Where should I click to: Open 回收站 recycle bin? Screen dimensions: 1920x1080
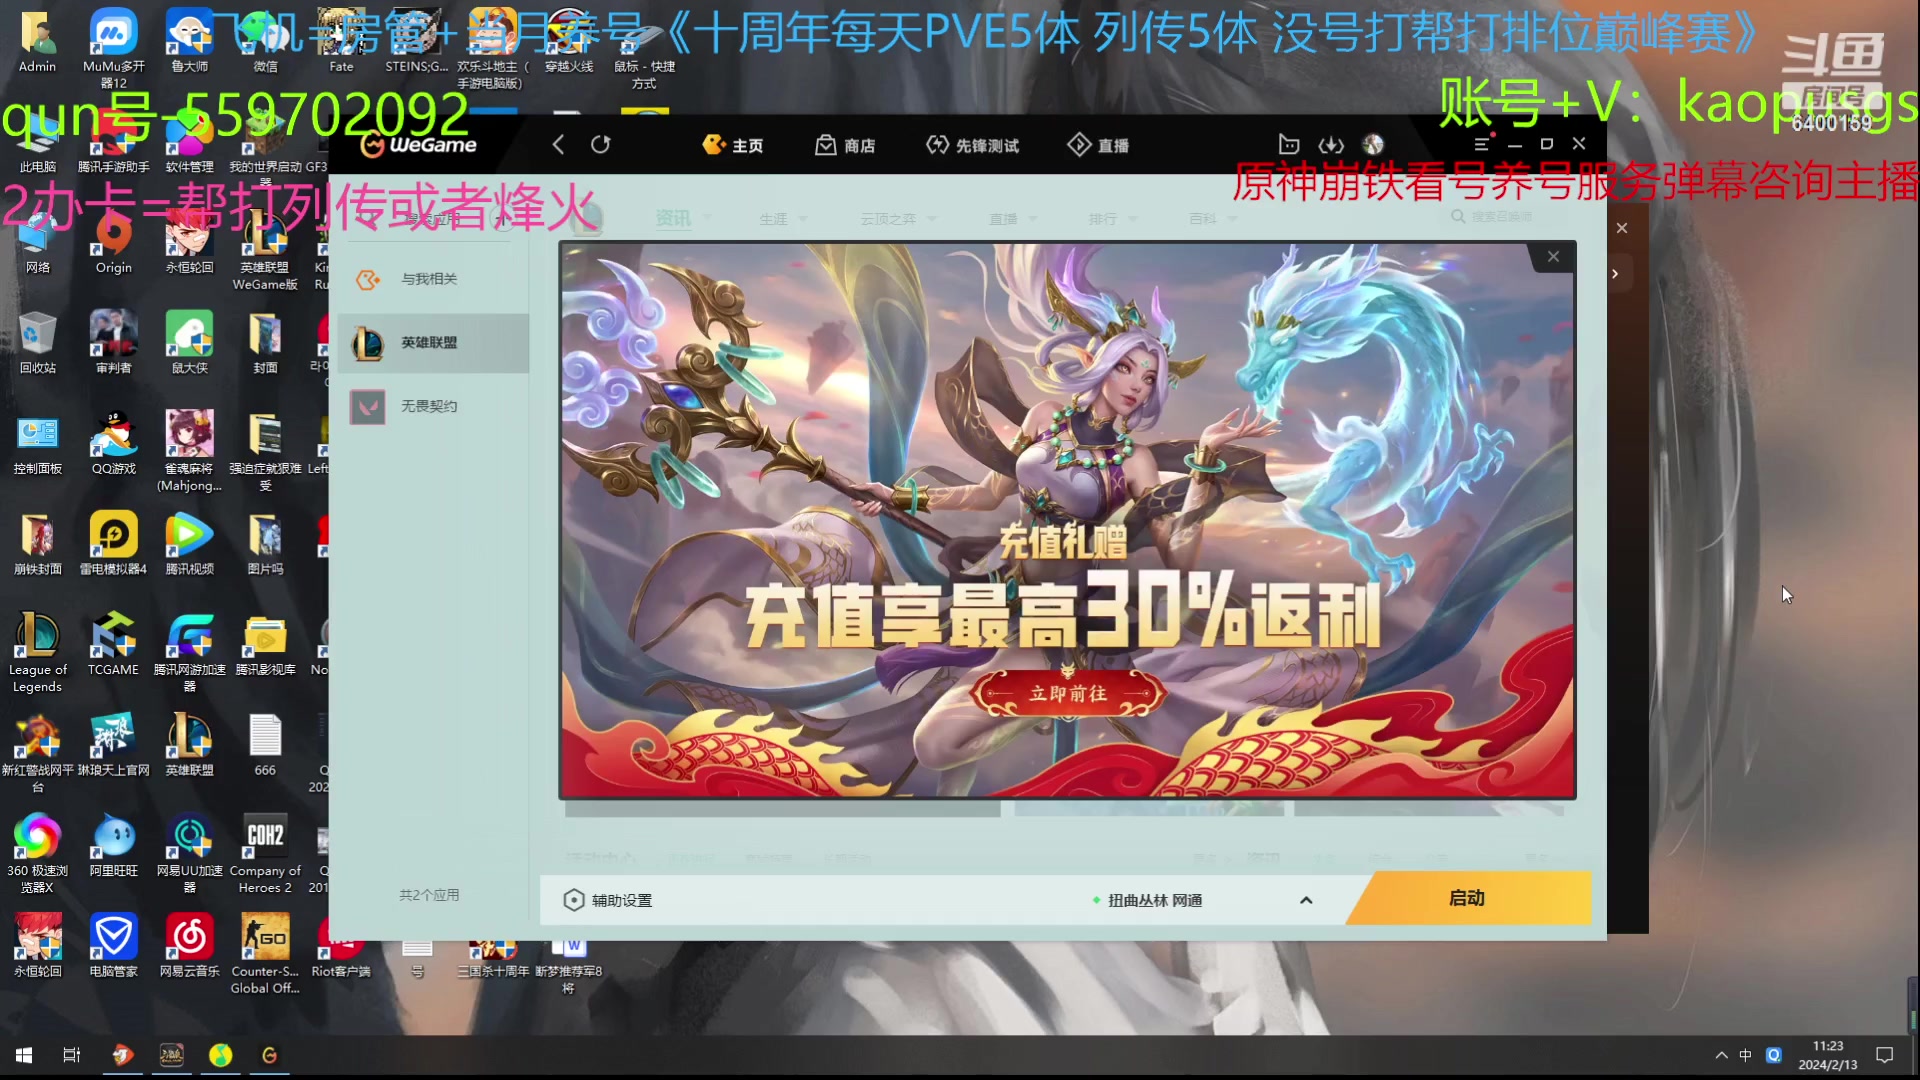[x=38, y=343]
